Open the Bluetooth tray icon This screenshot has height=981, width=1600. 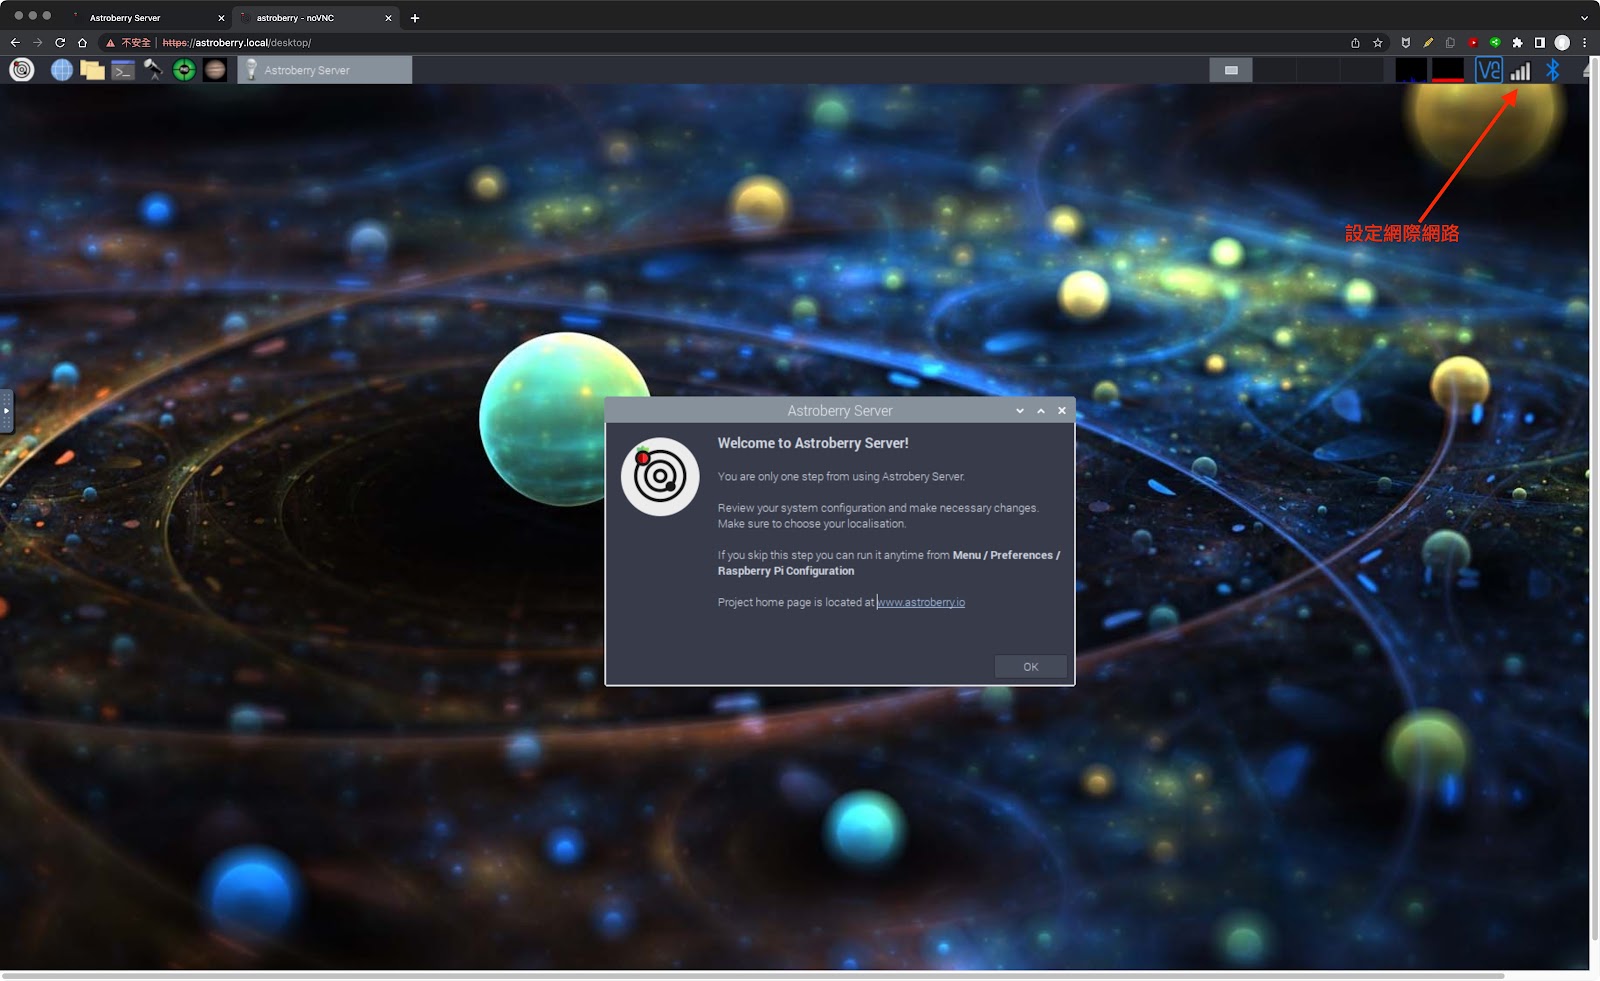[x=1553, y=70]
